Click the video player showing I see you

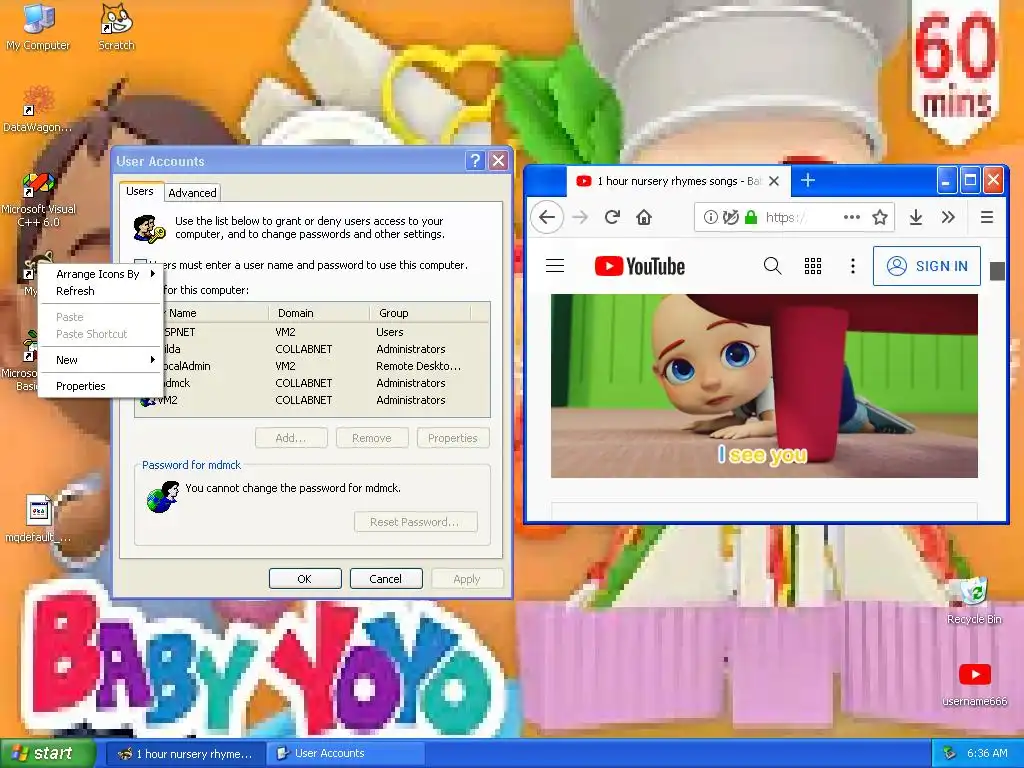coord(764,385)
